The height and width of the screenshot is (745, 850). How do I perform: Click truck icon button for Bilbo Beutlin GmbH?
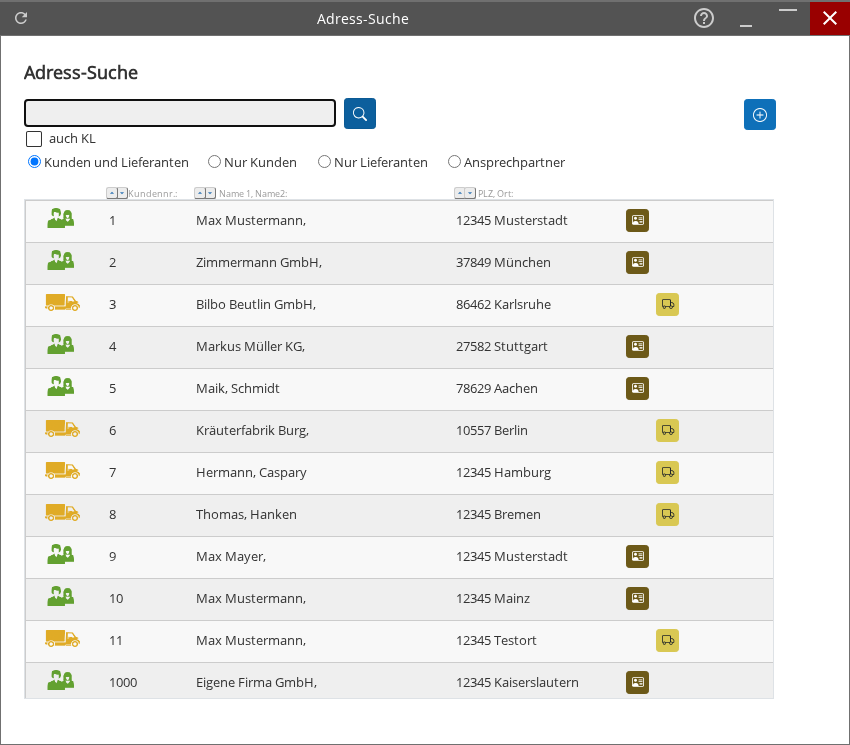(667, 304)
